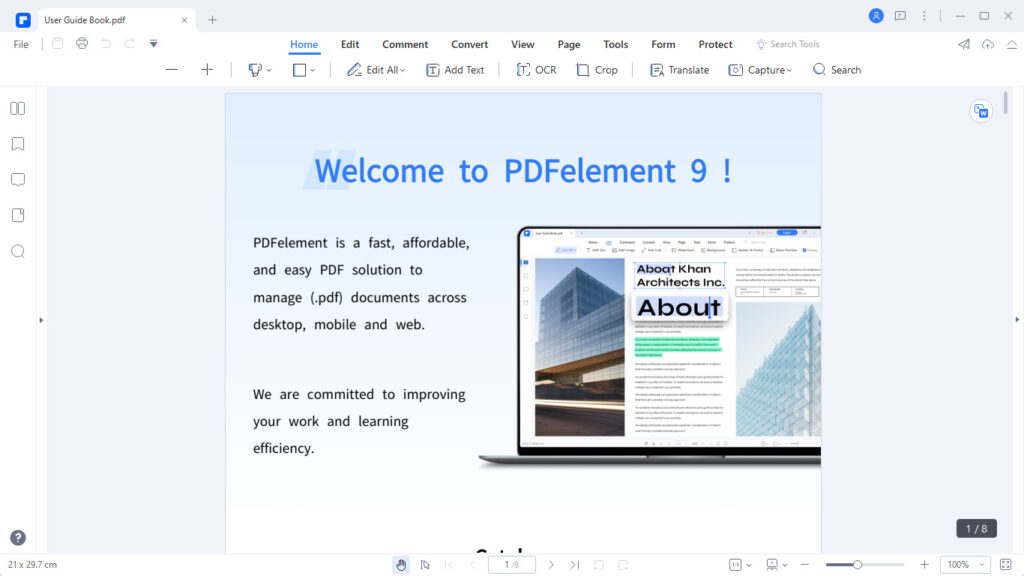Switch to the Comment tab
Screen dimensions: 1024x576
click(405, 44)
